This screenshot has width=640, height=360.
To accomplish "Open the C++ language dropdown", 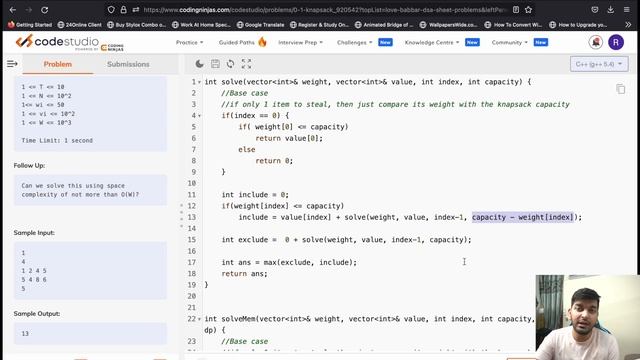I will (599, 64).
